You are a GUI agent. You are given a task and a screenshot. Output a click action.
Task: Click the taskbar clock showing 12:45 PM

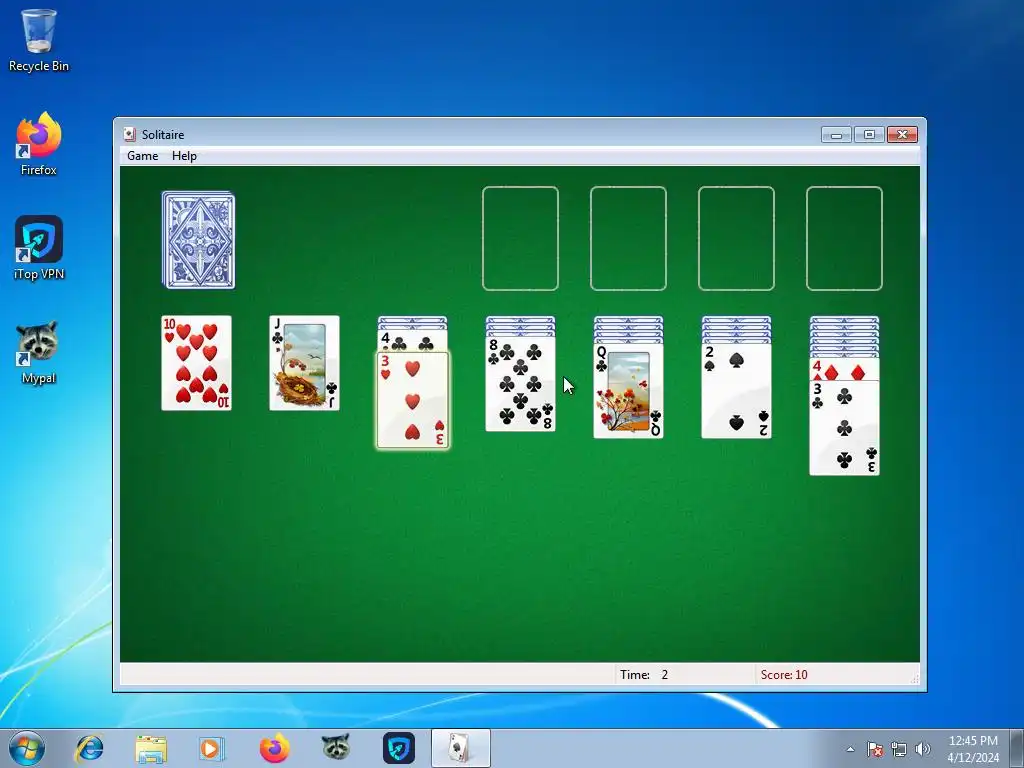point(973,749)
